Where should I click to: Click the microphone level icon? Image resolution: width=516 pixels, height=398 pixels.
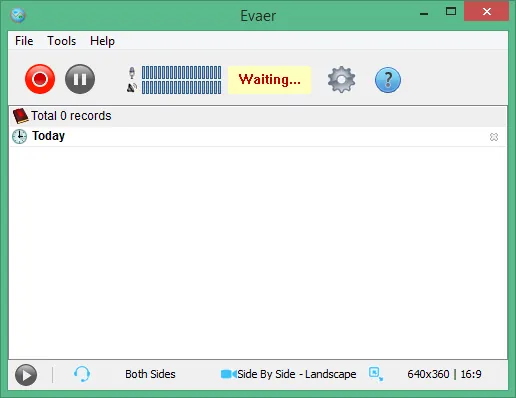[x=132, y=72]
